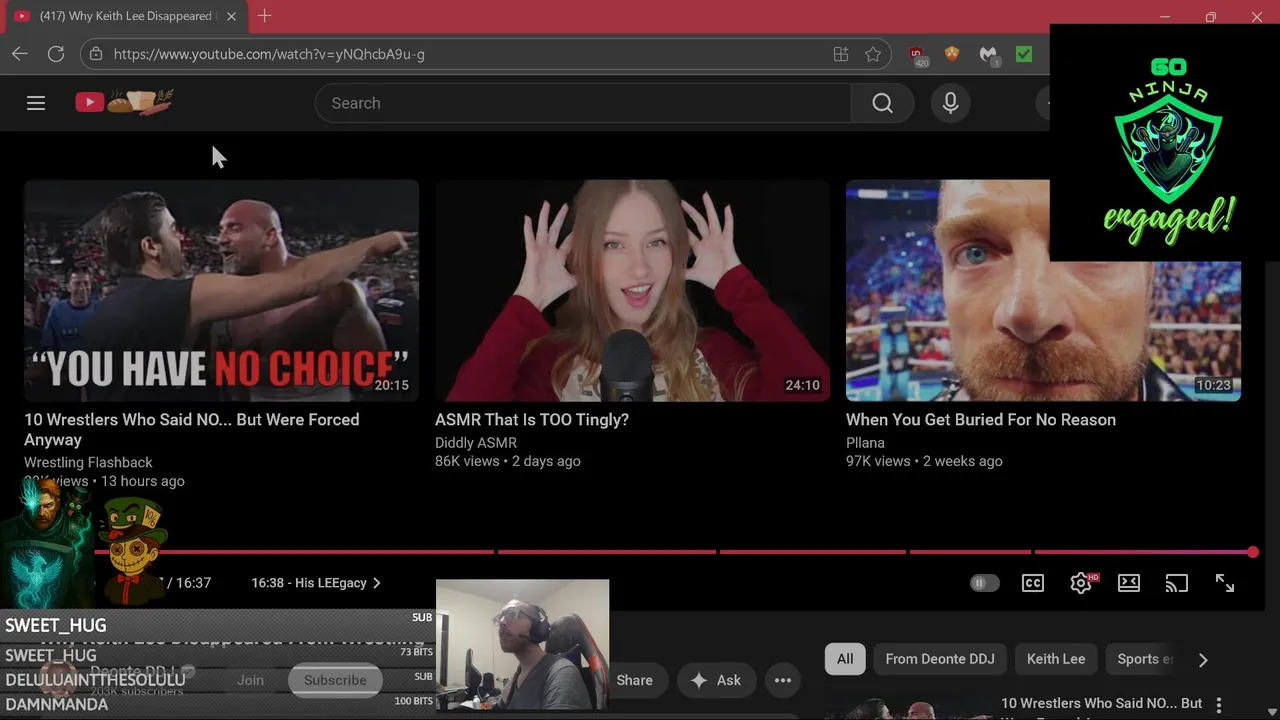
Task: Open the YouTube hamburger guide menu
Action: click(x=36, y=103)
